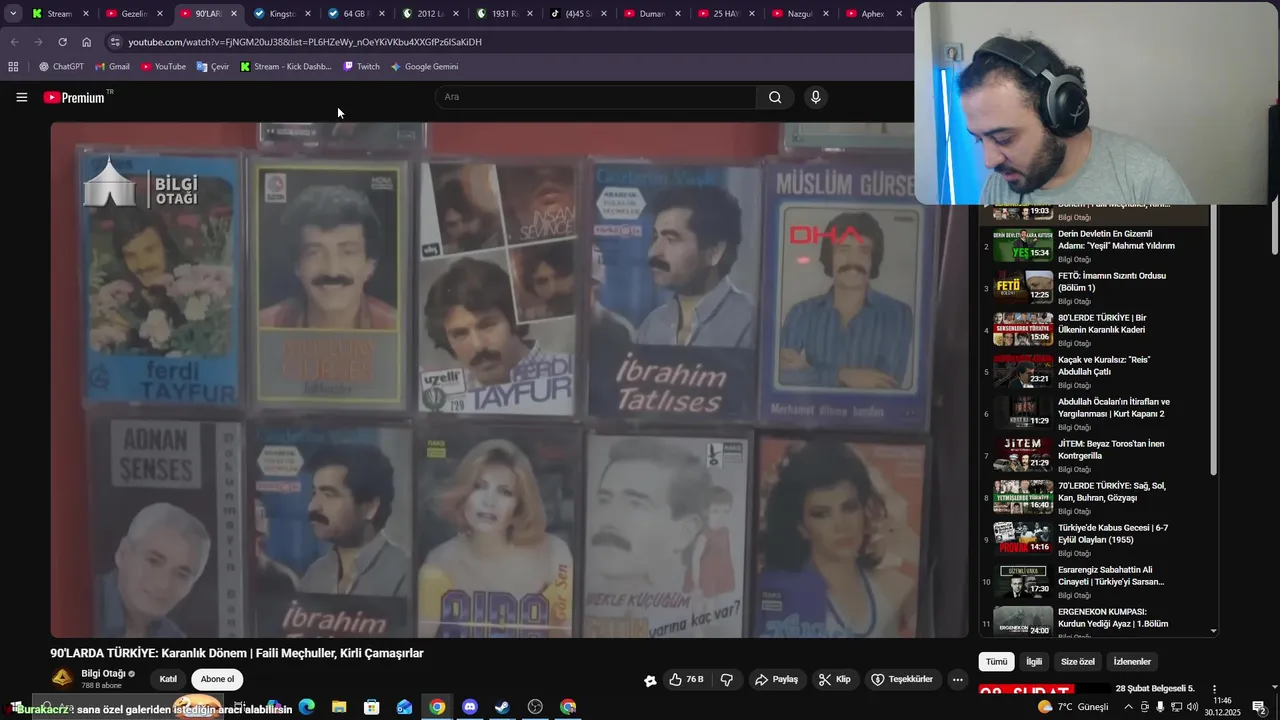Image resolution: width=1280 pixels, height=720 pixels.
Task: Play Kaçak ve Kuralsız Reis Abdullah Çatlı
Action: coord(1096,371)
